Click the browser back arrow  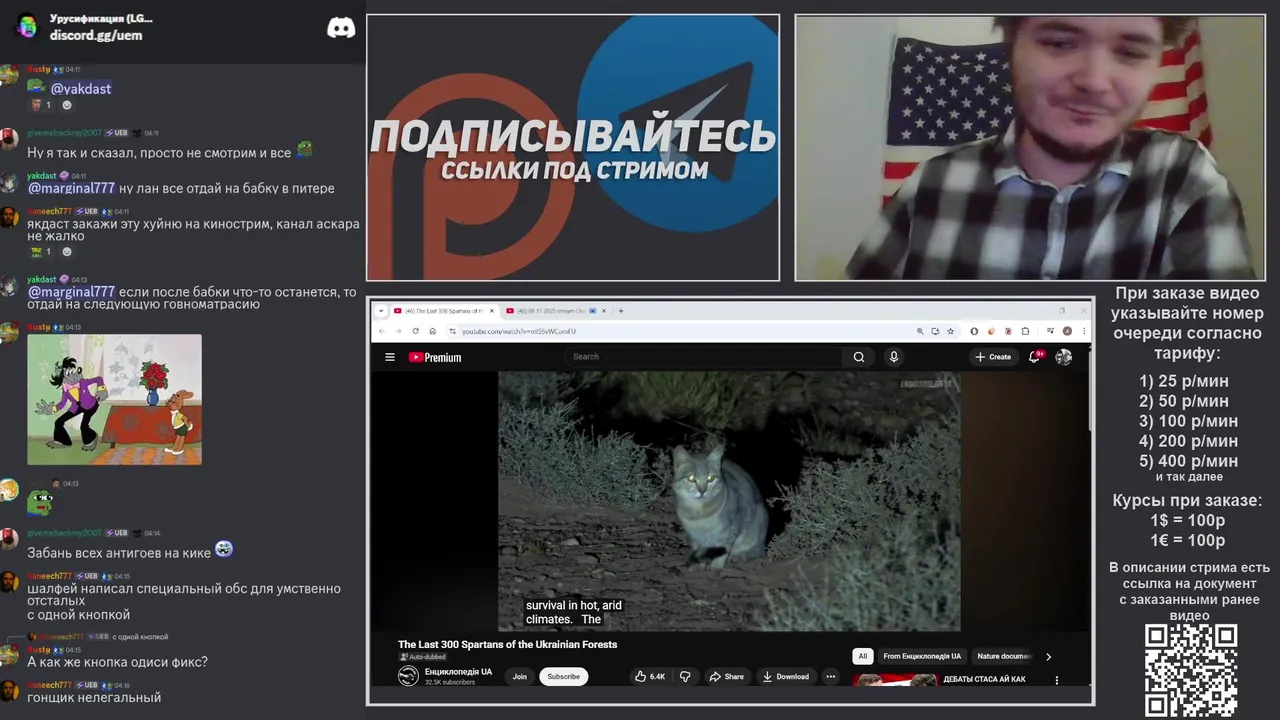[x=382, y=331]
